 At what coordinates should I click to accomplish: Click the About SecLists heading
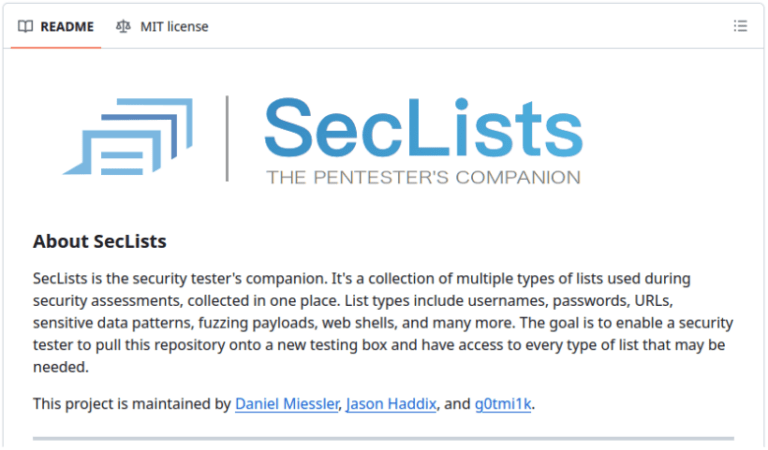click(x=99, y=241)
